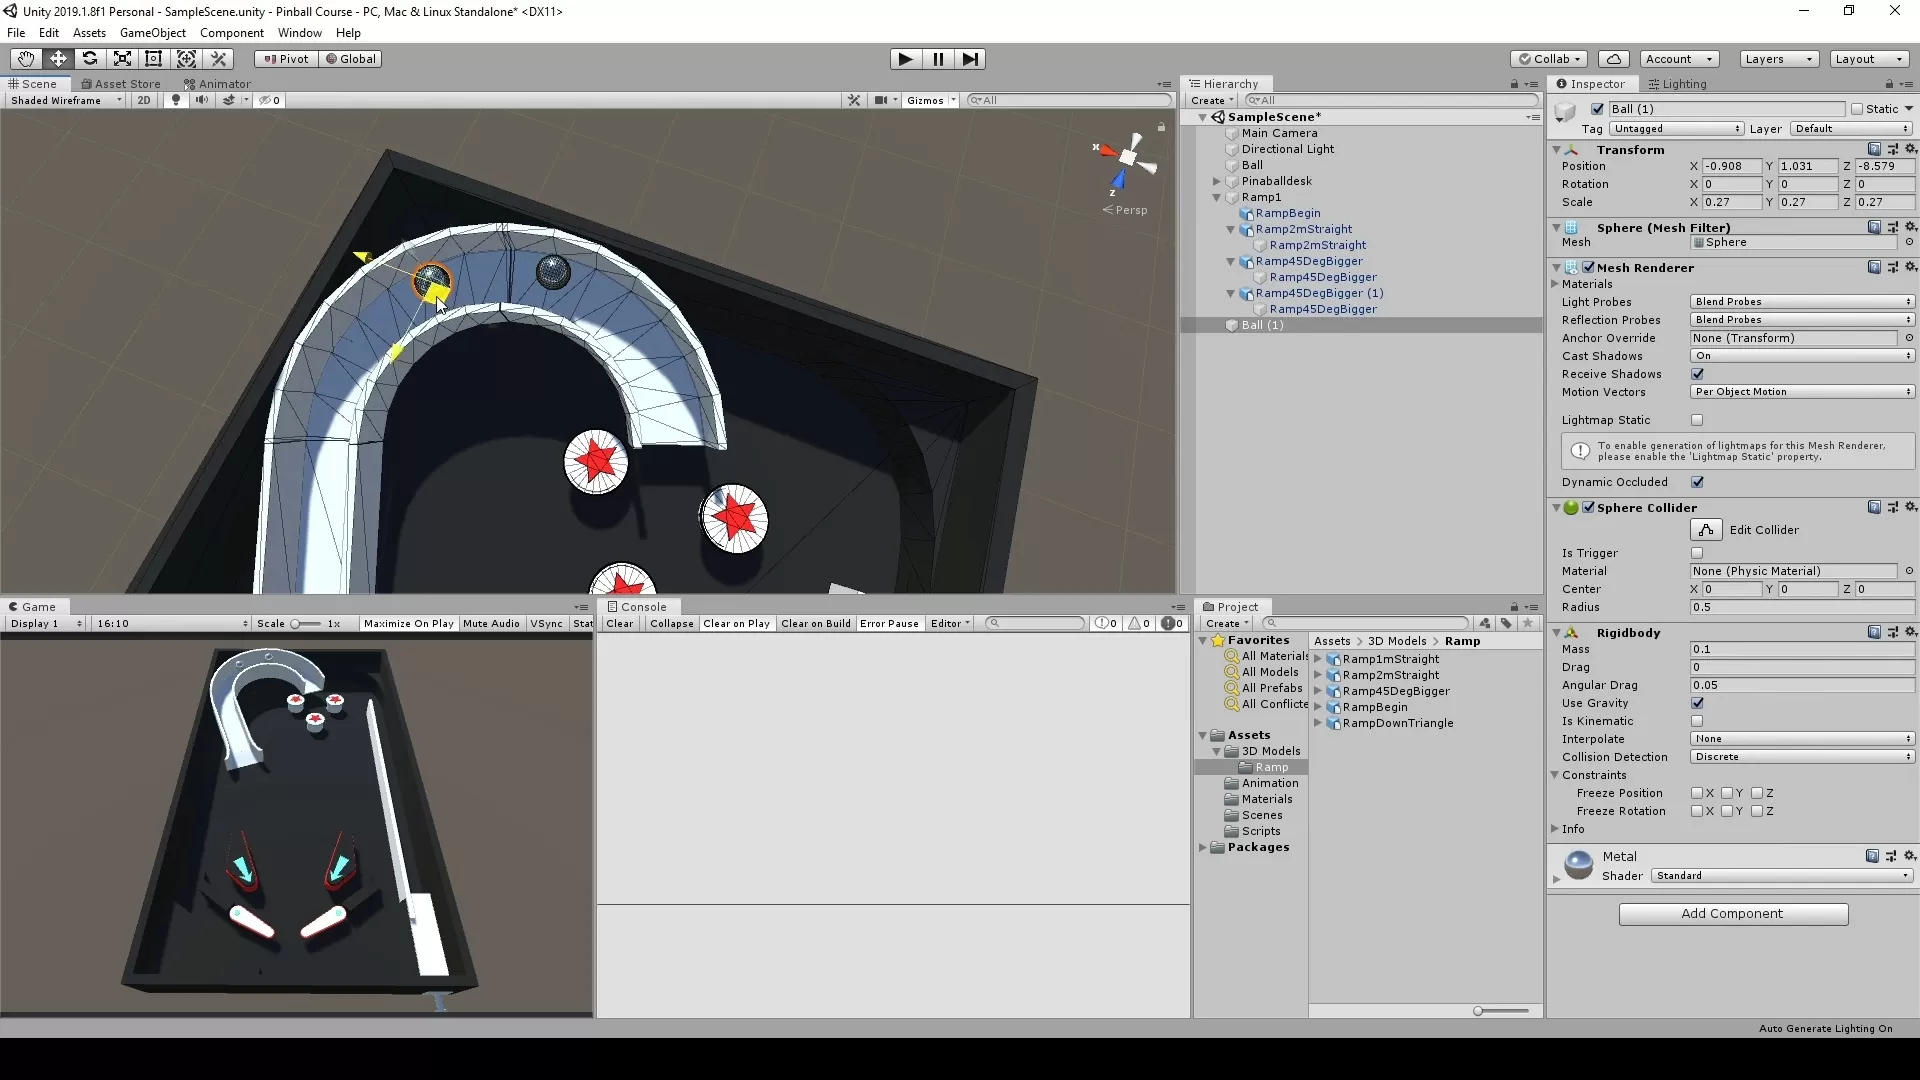Toggle the Static checkbox
Image resolution: width=1920 pixels, height=1080 pixels.
click(1857, 109)
